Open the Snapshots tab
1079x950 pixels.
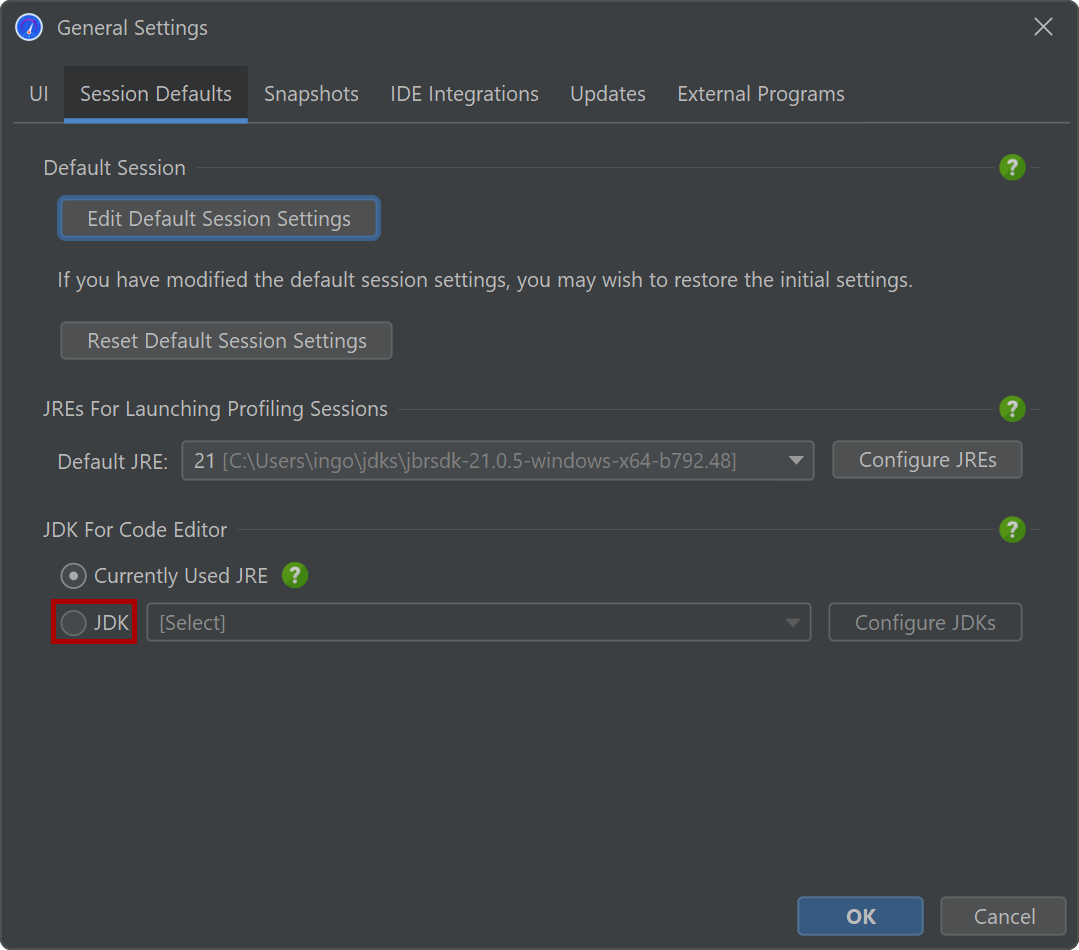311,94
